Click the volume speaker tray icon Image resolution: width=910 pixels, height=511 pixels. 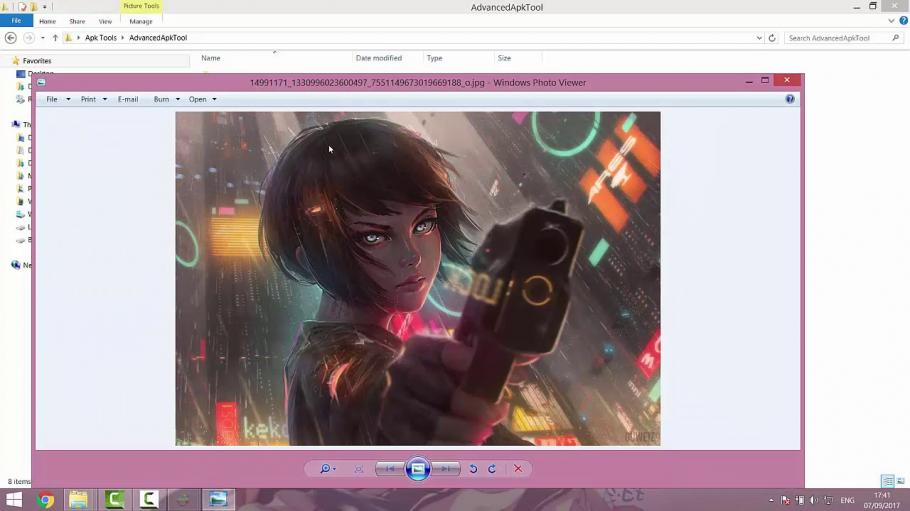point(814,500)
